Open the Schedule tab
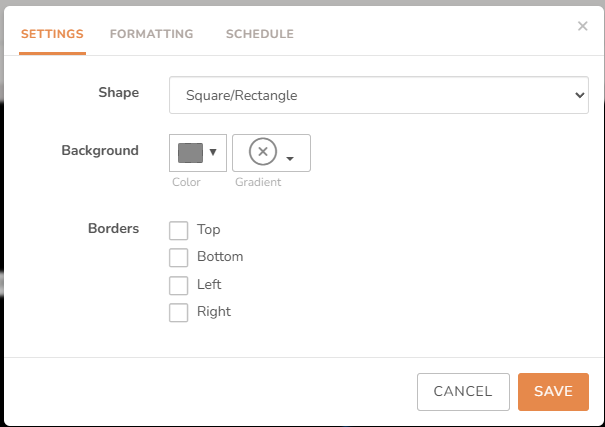Screen dimensions: 605x427 point(260,34)
